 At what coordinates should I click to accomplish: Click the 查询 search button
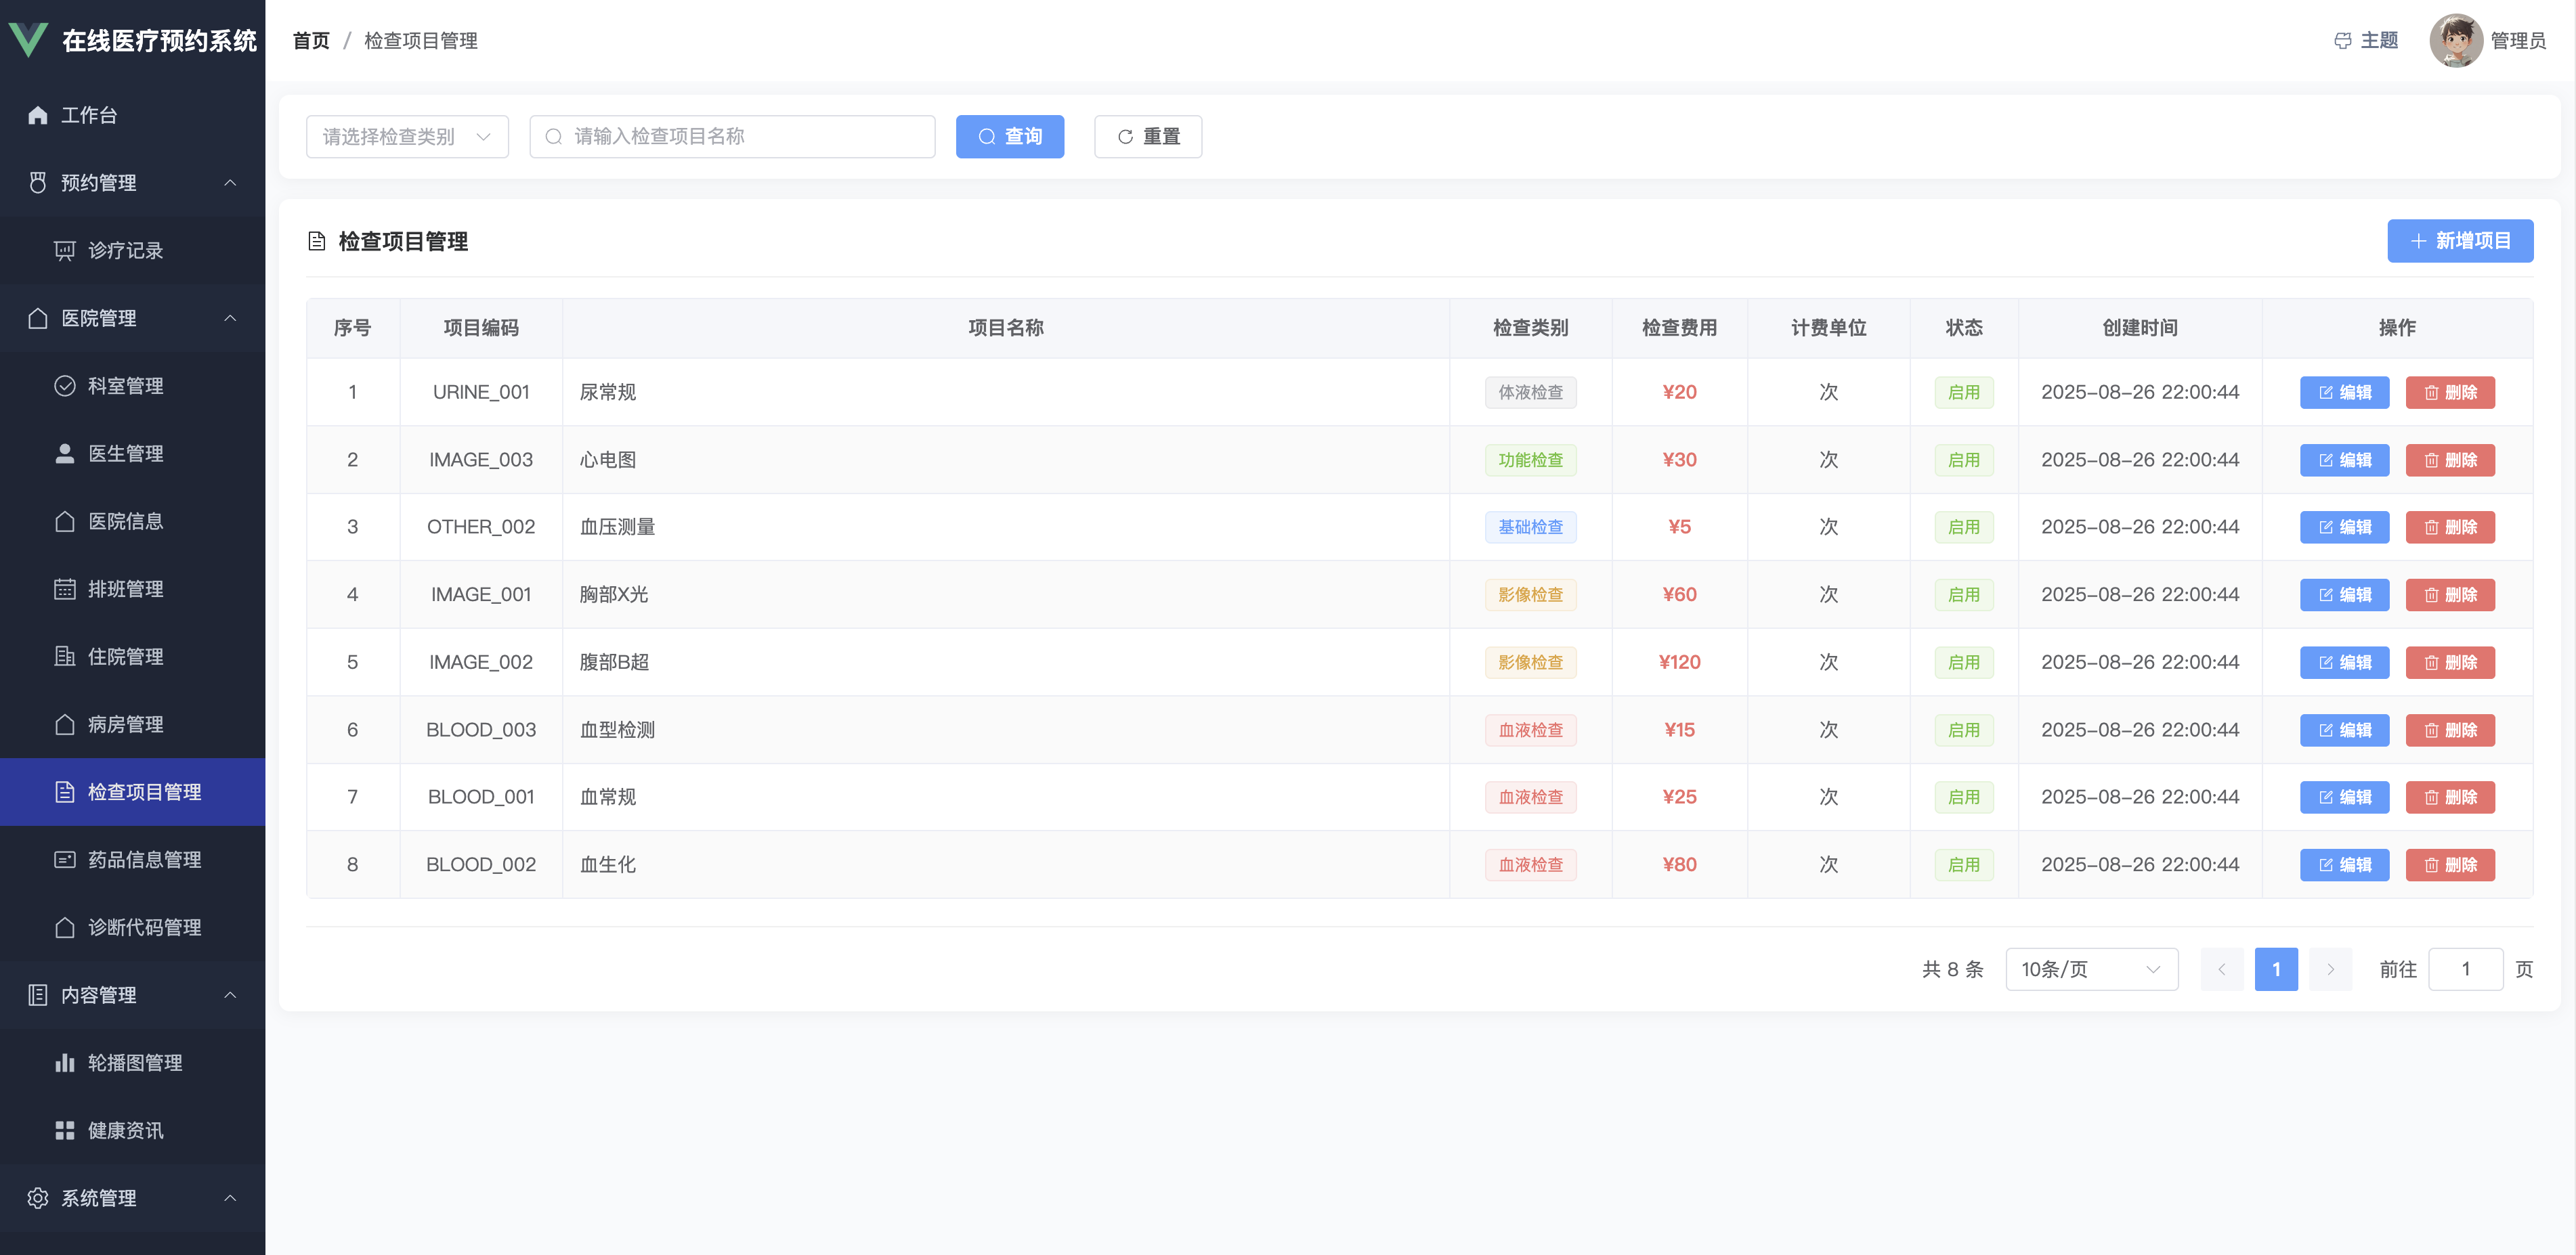coord(1009,137)
